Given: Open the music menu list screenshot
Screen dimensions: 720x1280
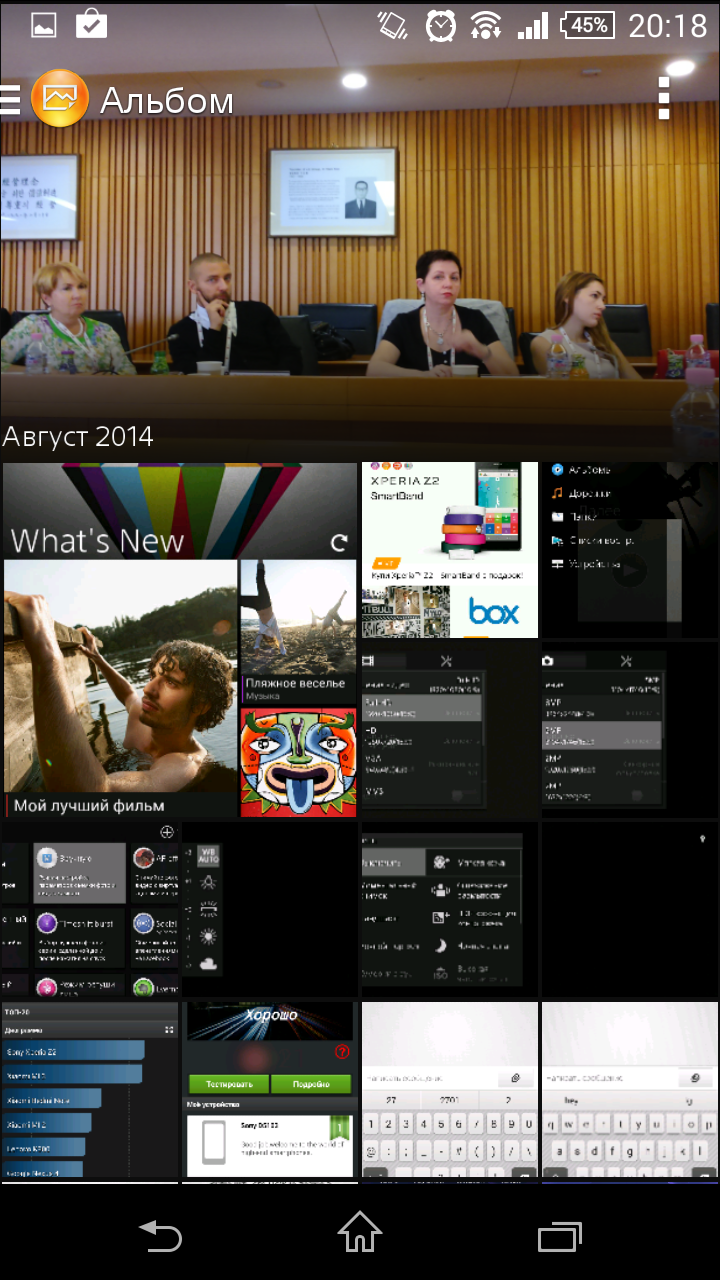Looking at the screenshot, I should [x=629, y=550].
